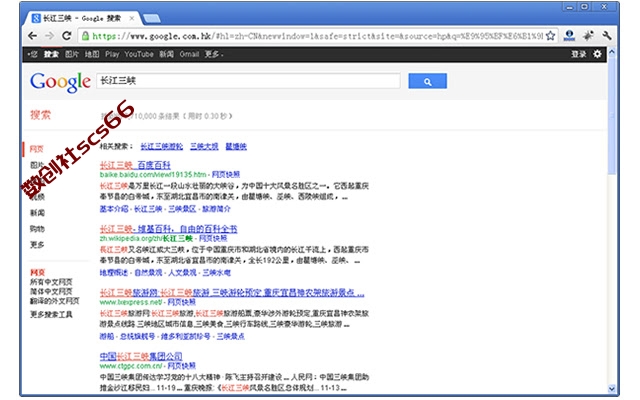Open the 三峡水电 sublink
The height and width of the screenshot is (400, 640).
217,273
